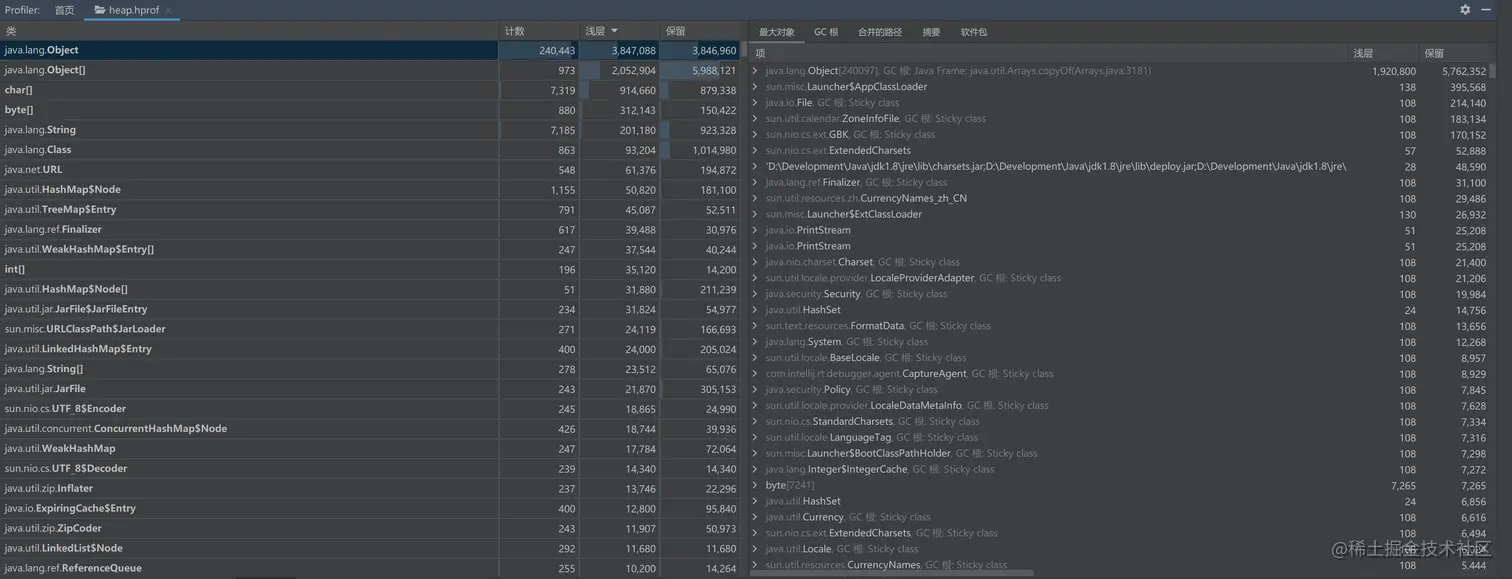Open the 摘要 summary tab
The image size is (1512, 579).
pos(931,31)
